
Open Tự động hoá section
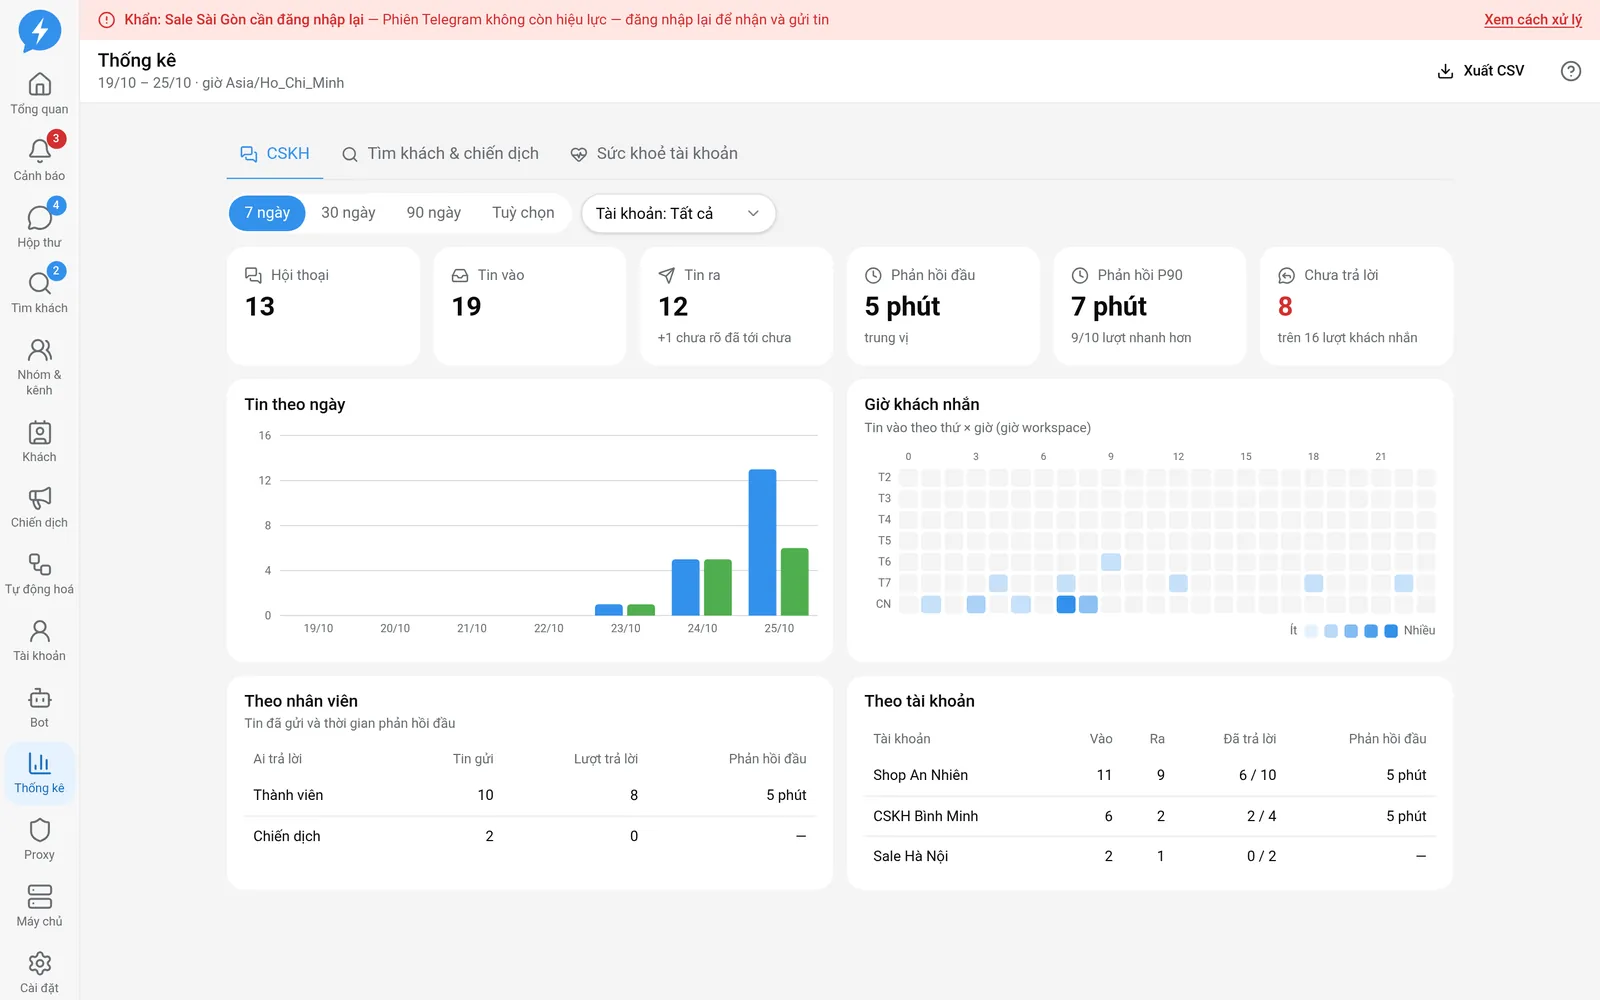[40, 575]
